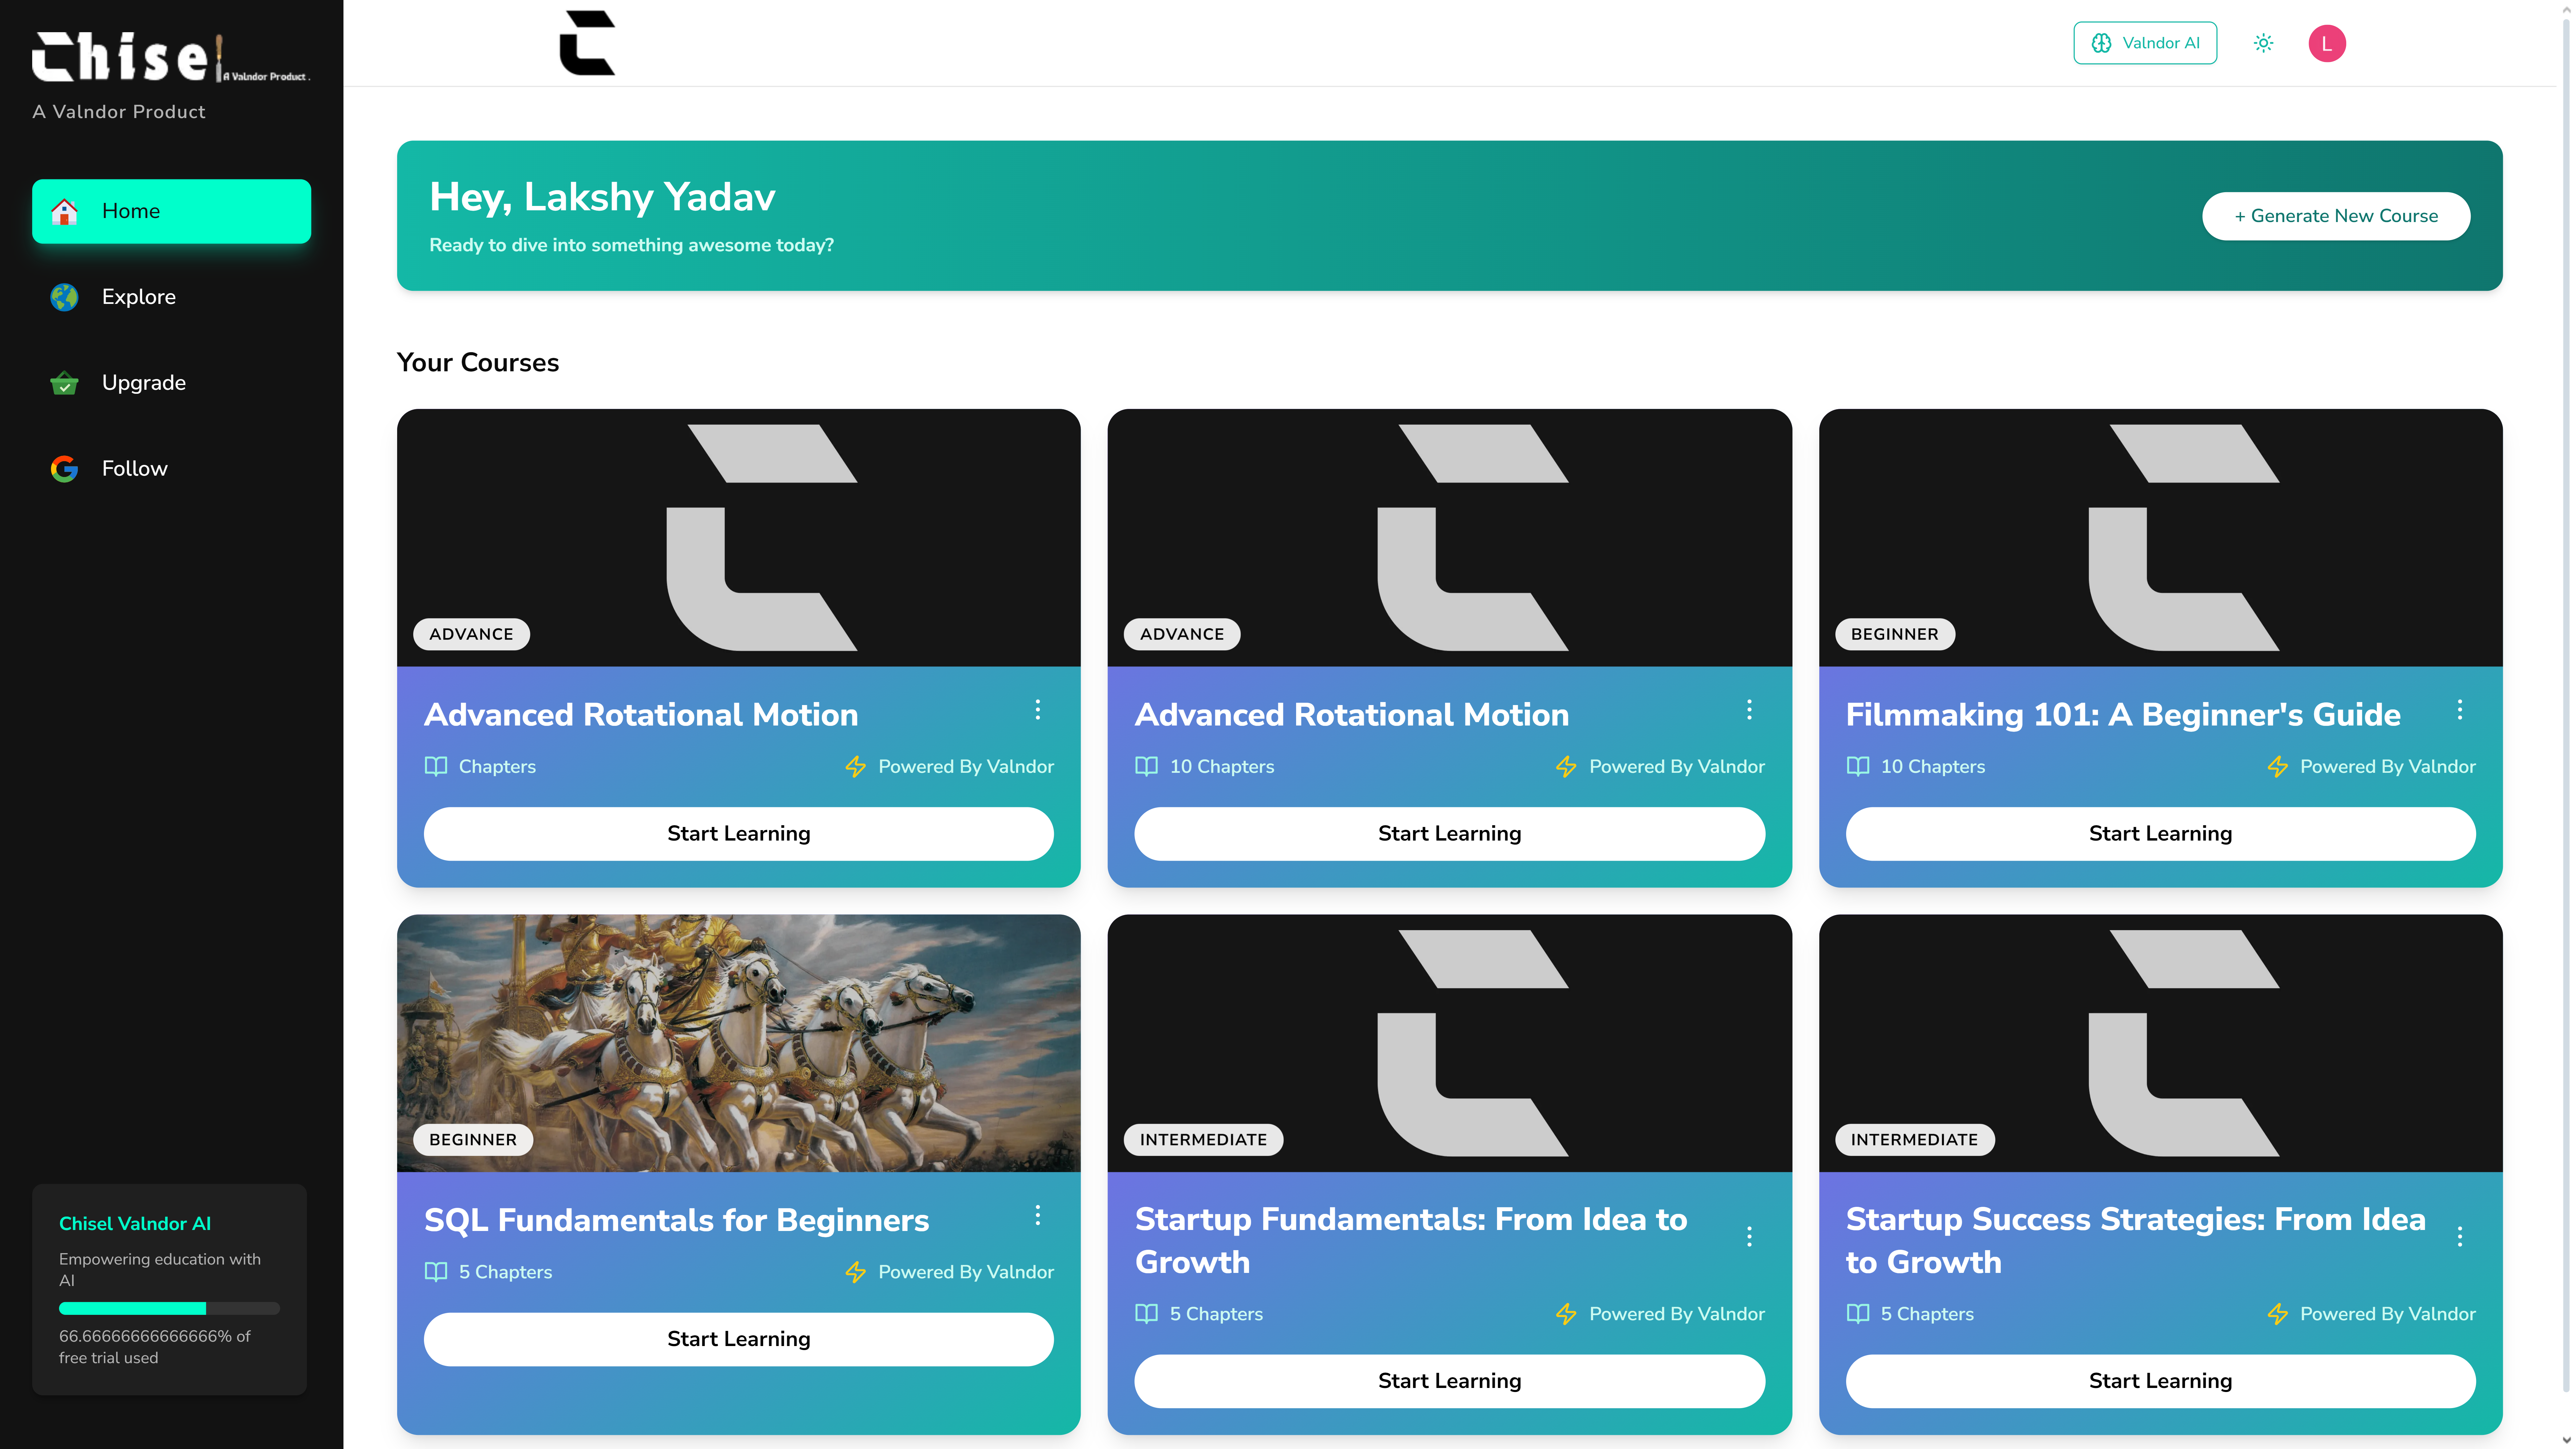This screenshot has width=2576, height=1449.
Task: Click '10 Chapters' on Filmmaking 101 card
Action: coord(1933,767)
